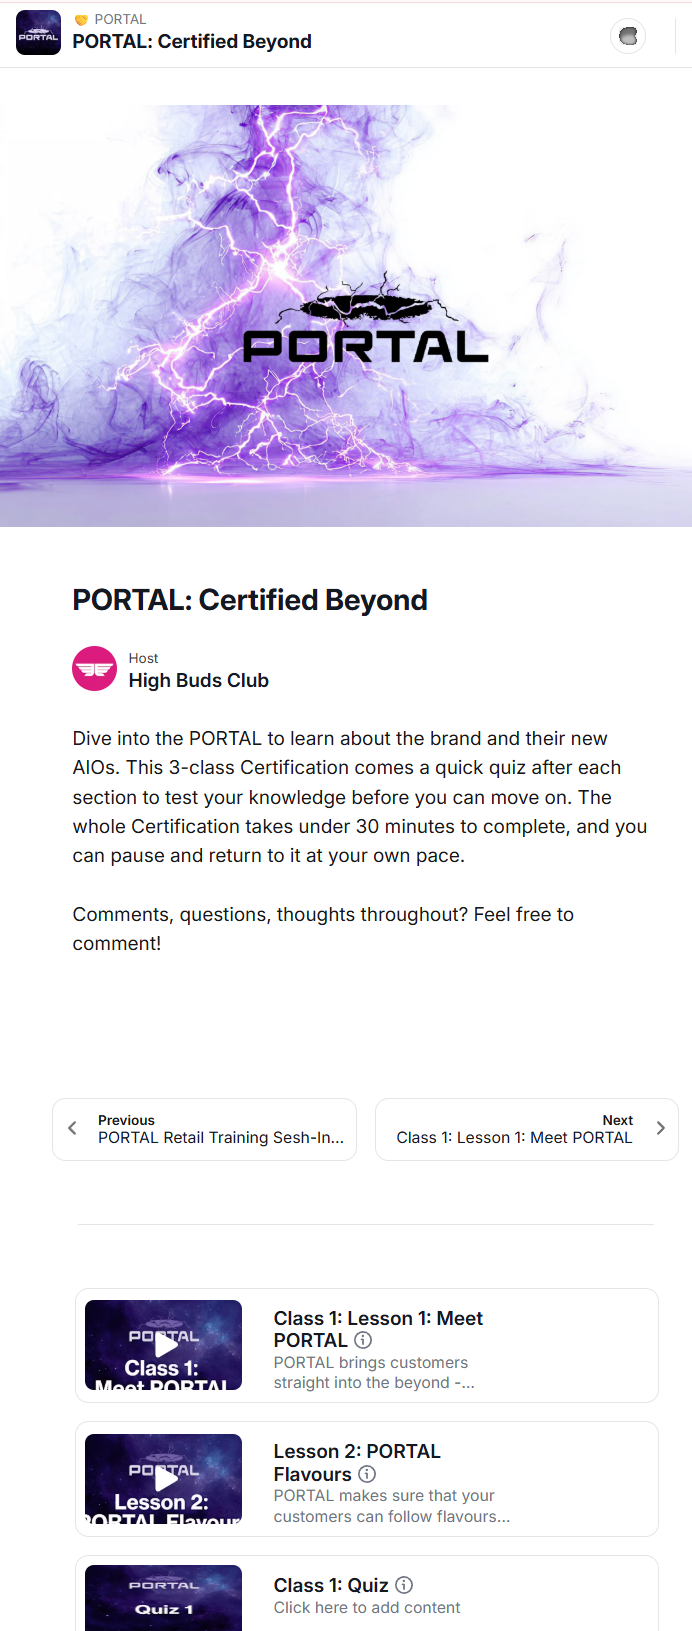Go to next Class 1: Lesson 1: Meet PORTAL

pos(527,1129)
